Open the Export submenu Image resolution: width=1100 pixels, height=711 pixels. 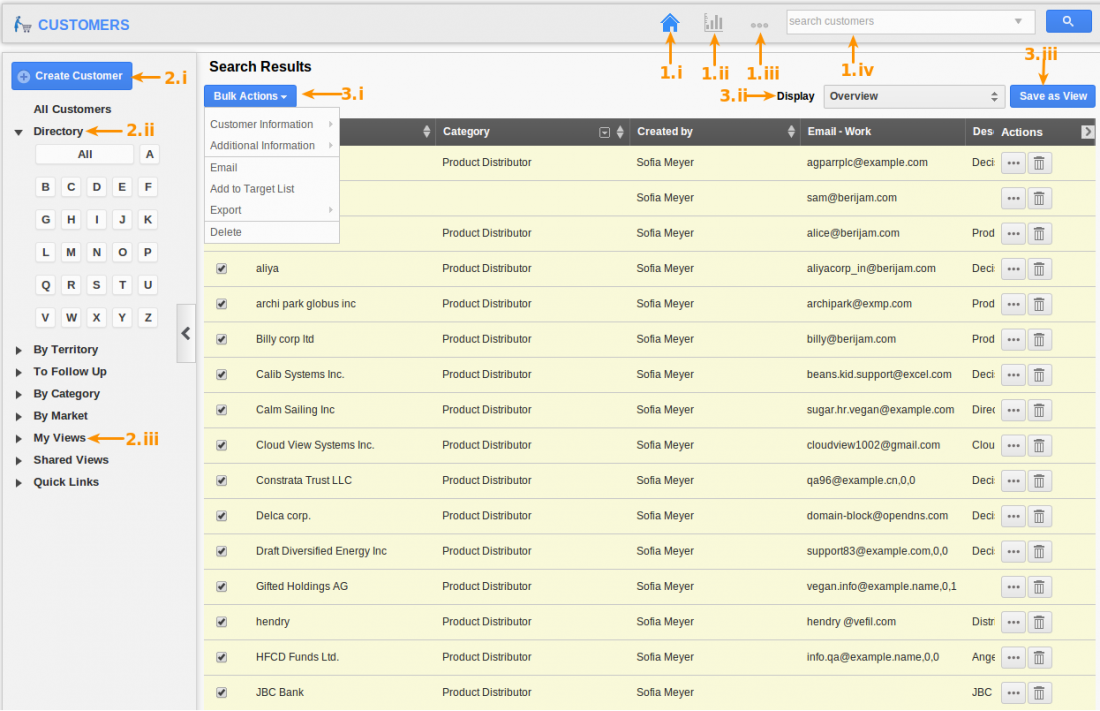(271, 210)
